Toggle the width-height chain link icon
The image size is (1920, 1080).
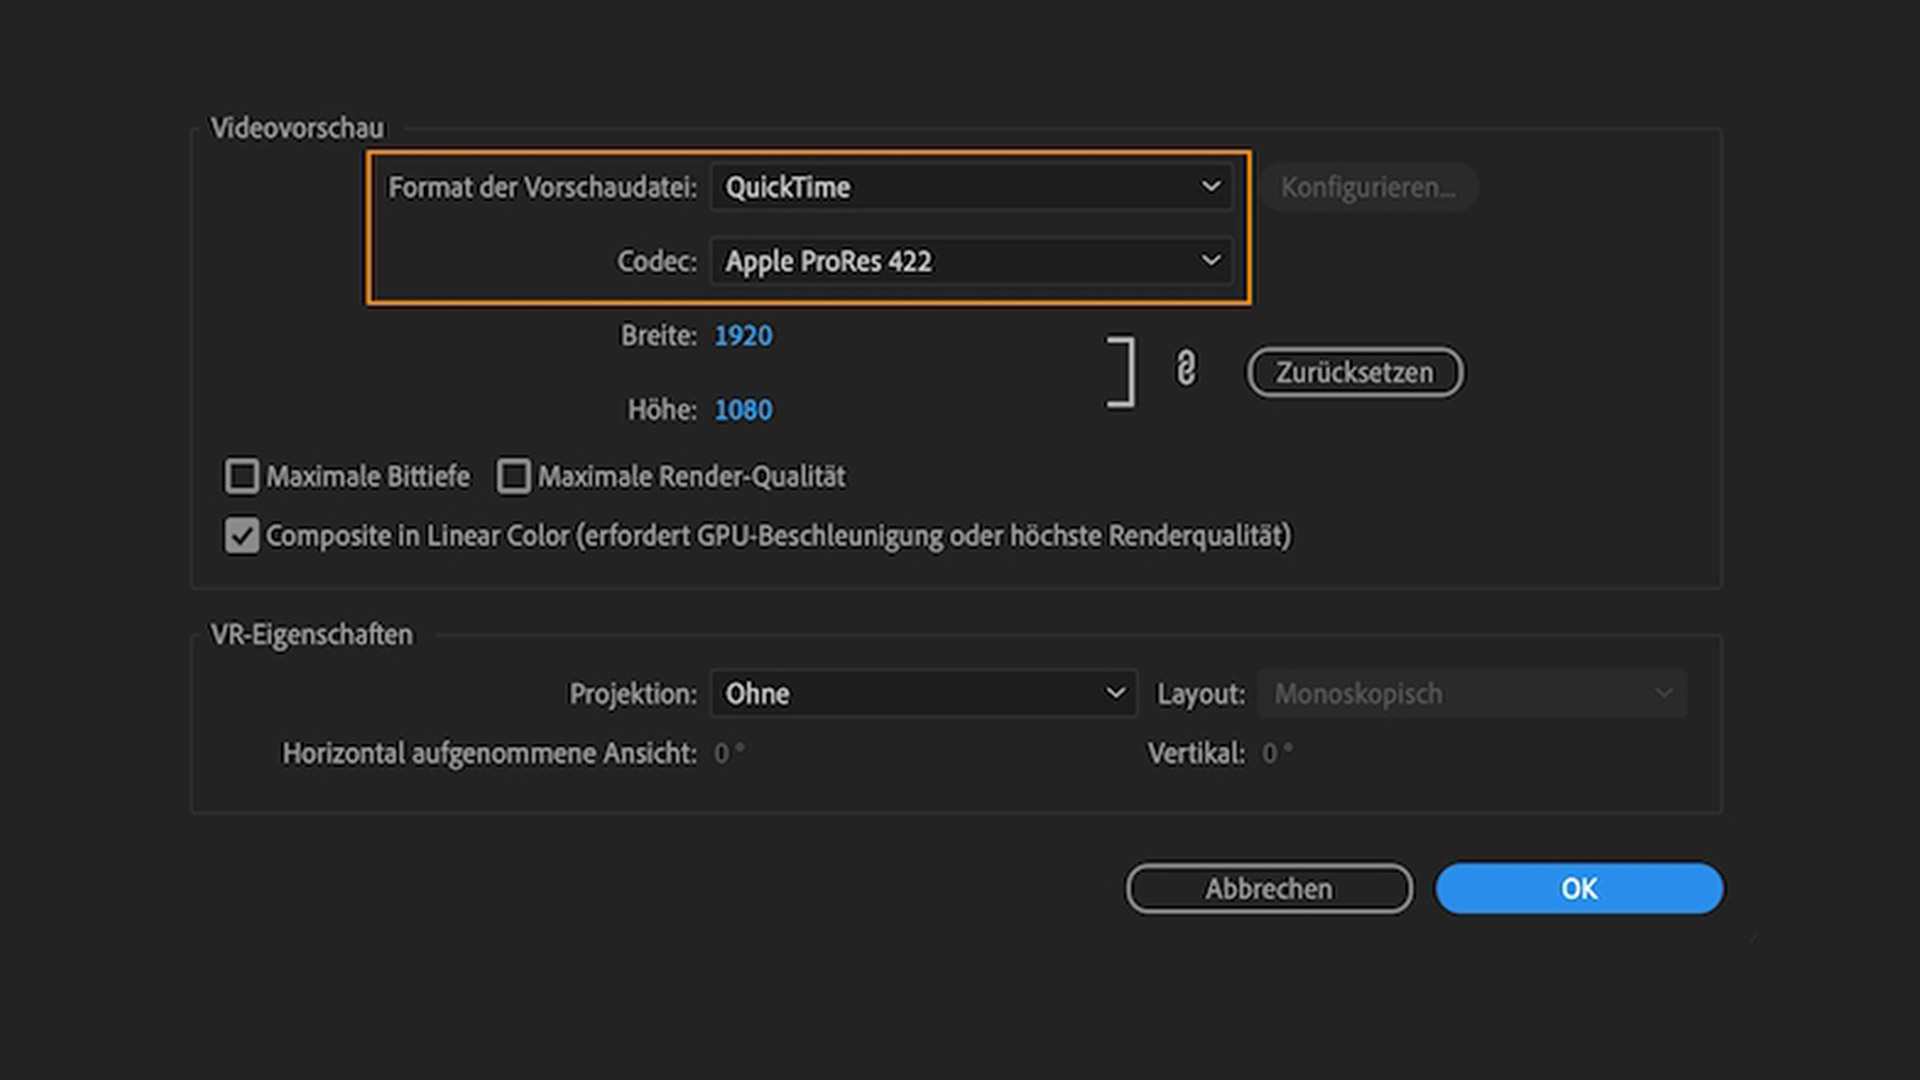1185,369
